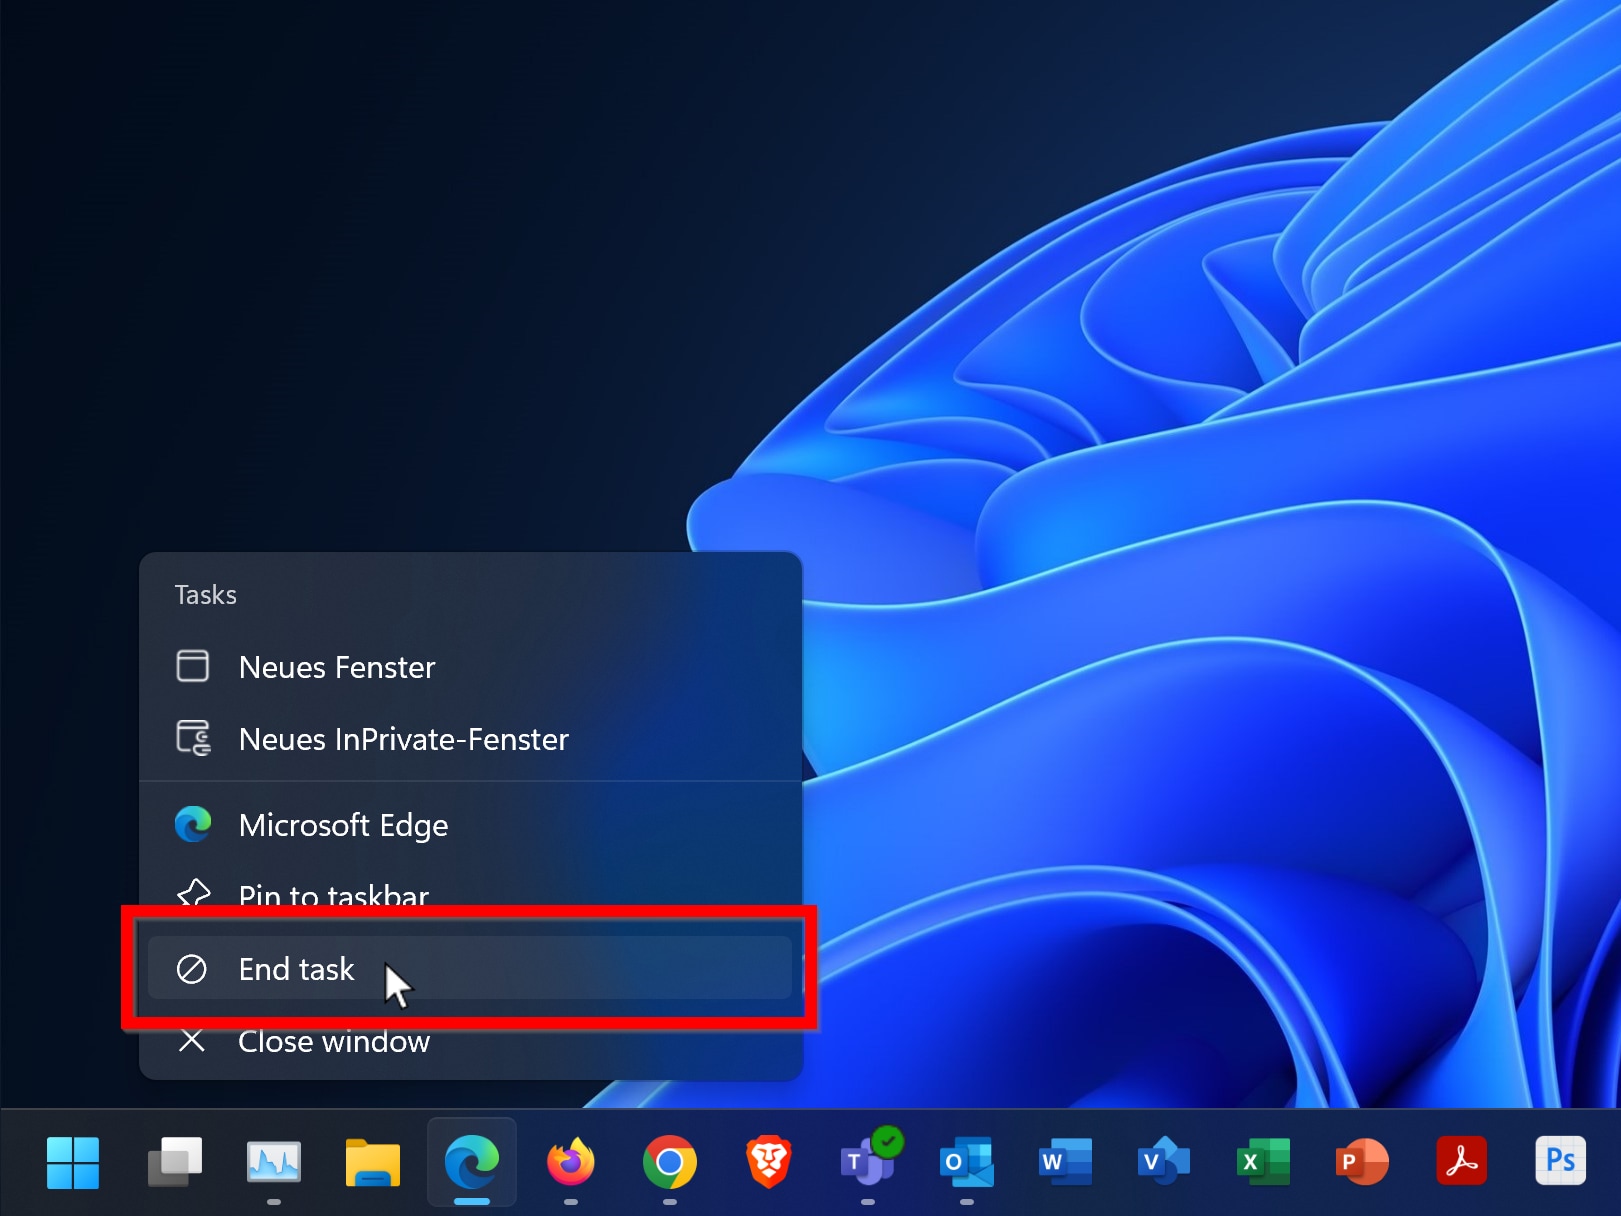Open Outlook from the taskbar
1621x1216 pixels.
pos(966,1162)
